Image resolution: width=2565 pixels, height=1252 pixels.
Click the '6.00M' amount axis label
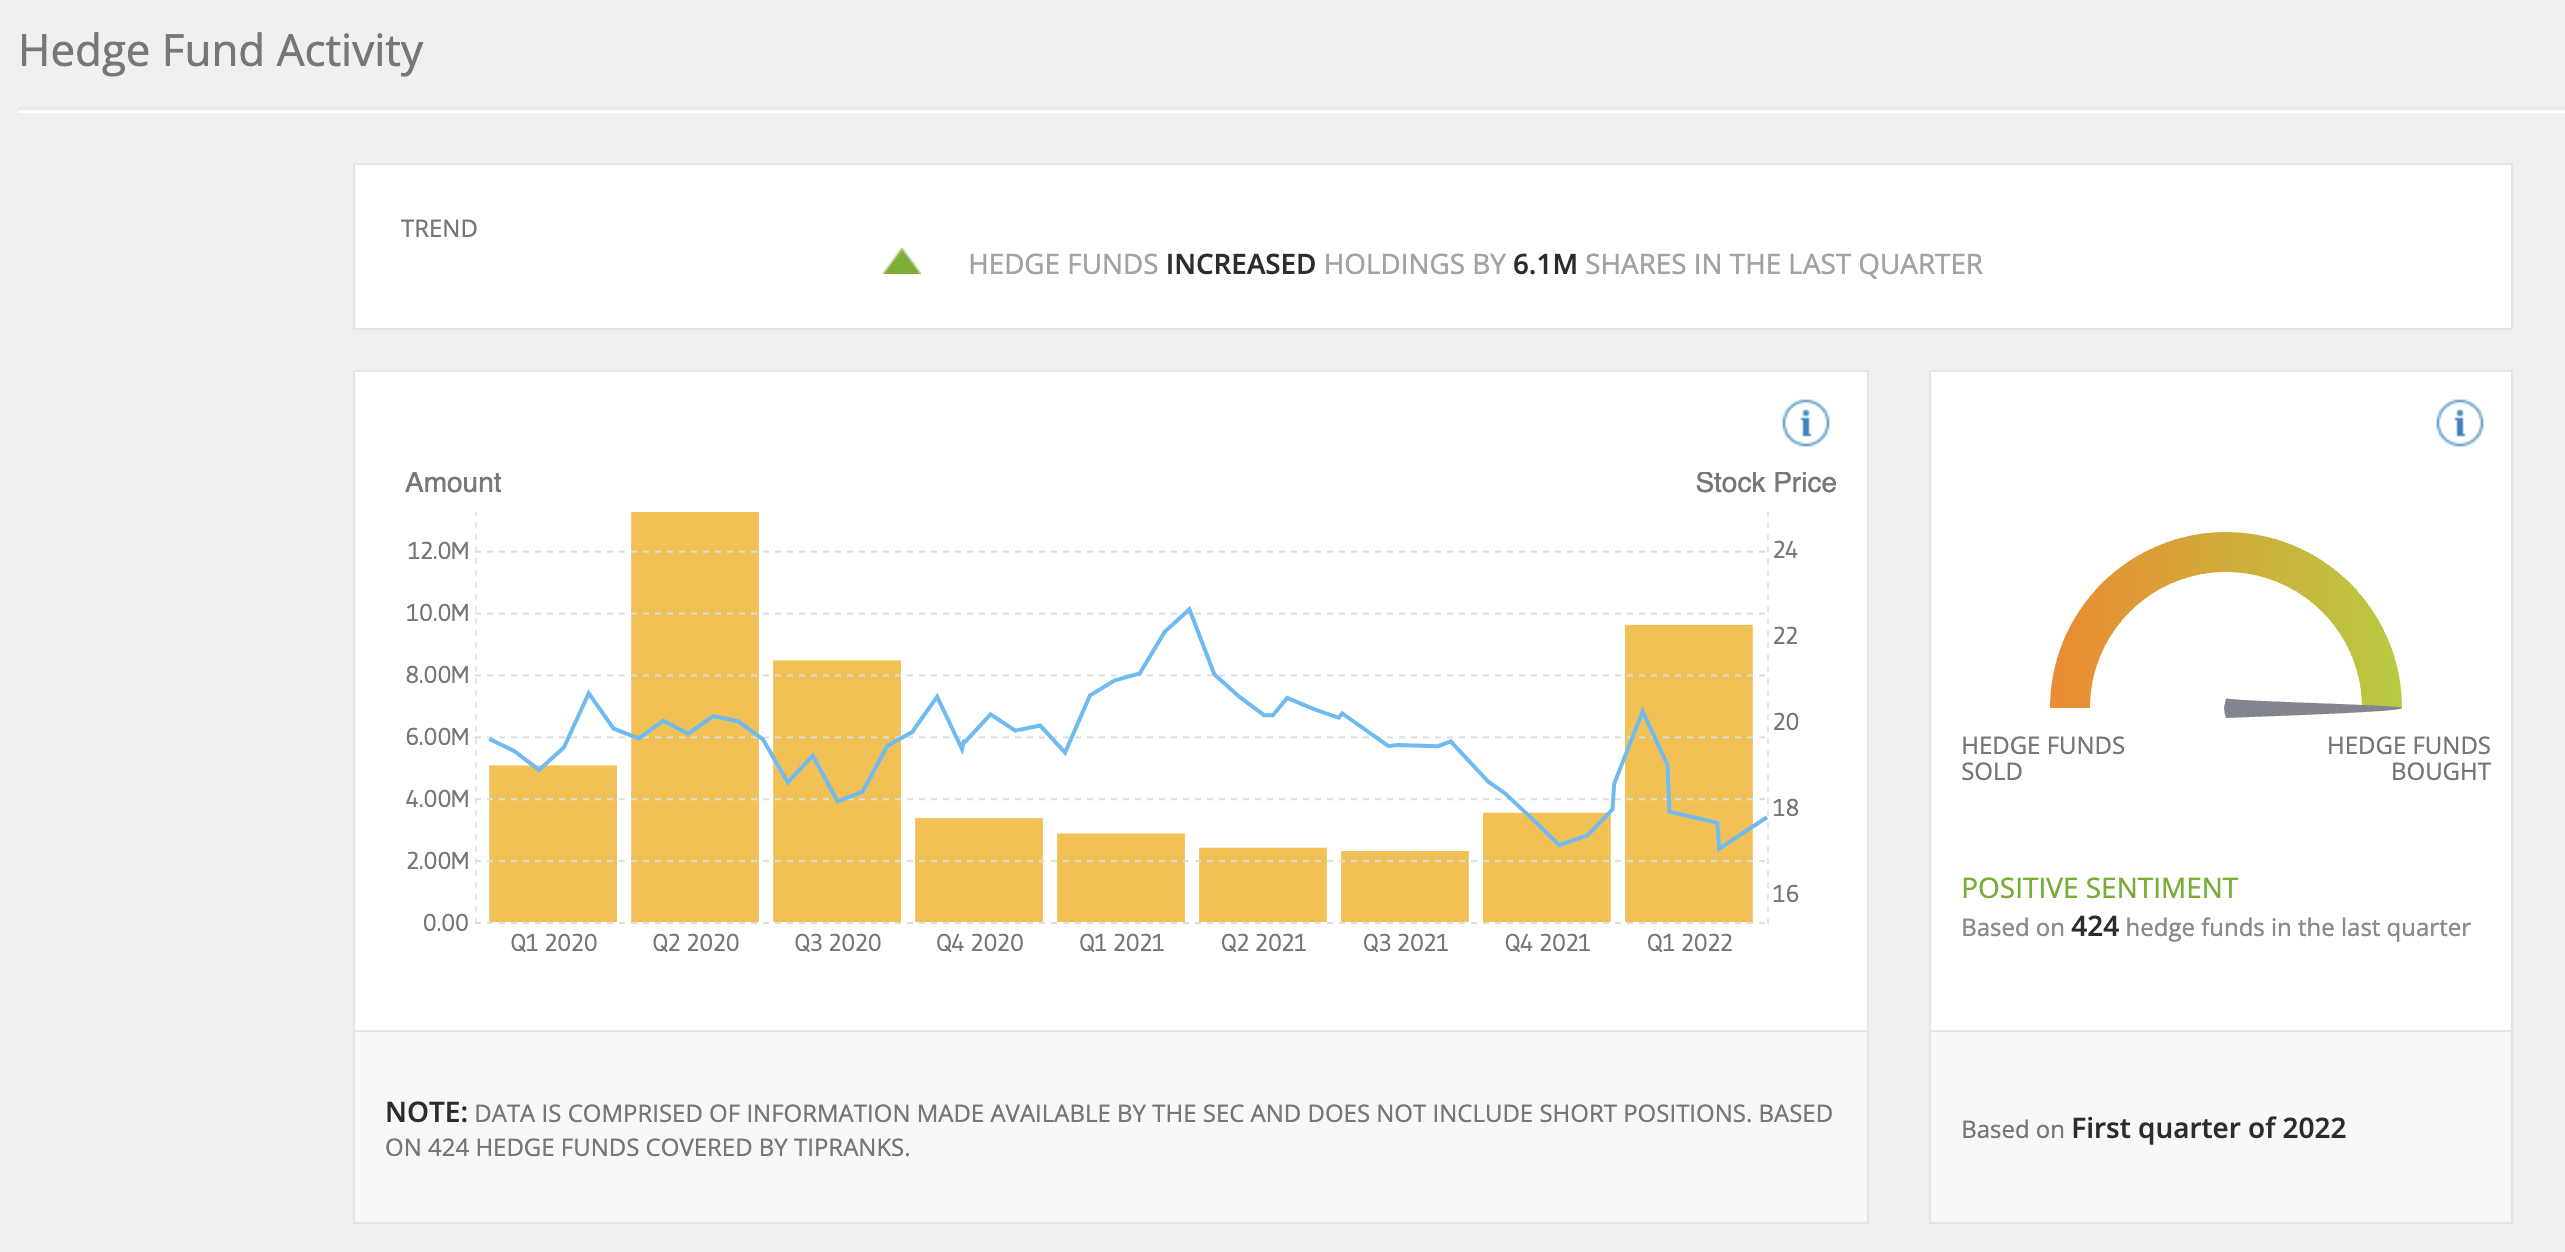437,737
